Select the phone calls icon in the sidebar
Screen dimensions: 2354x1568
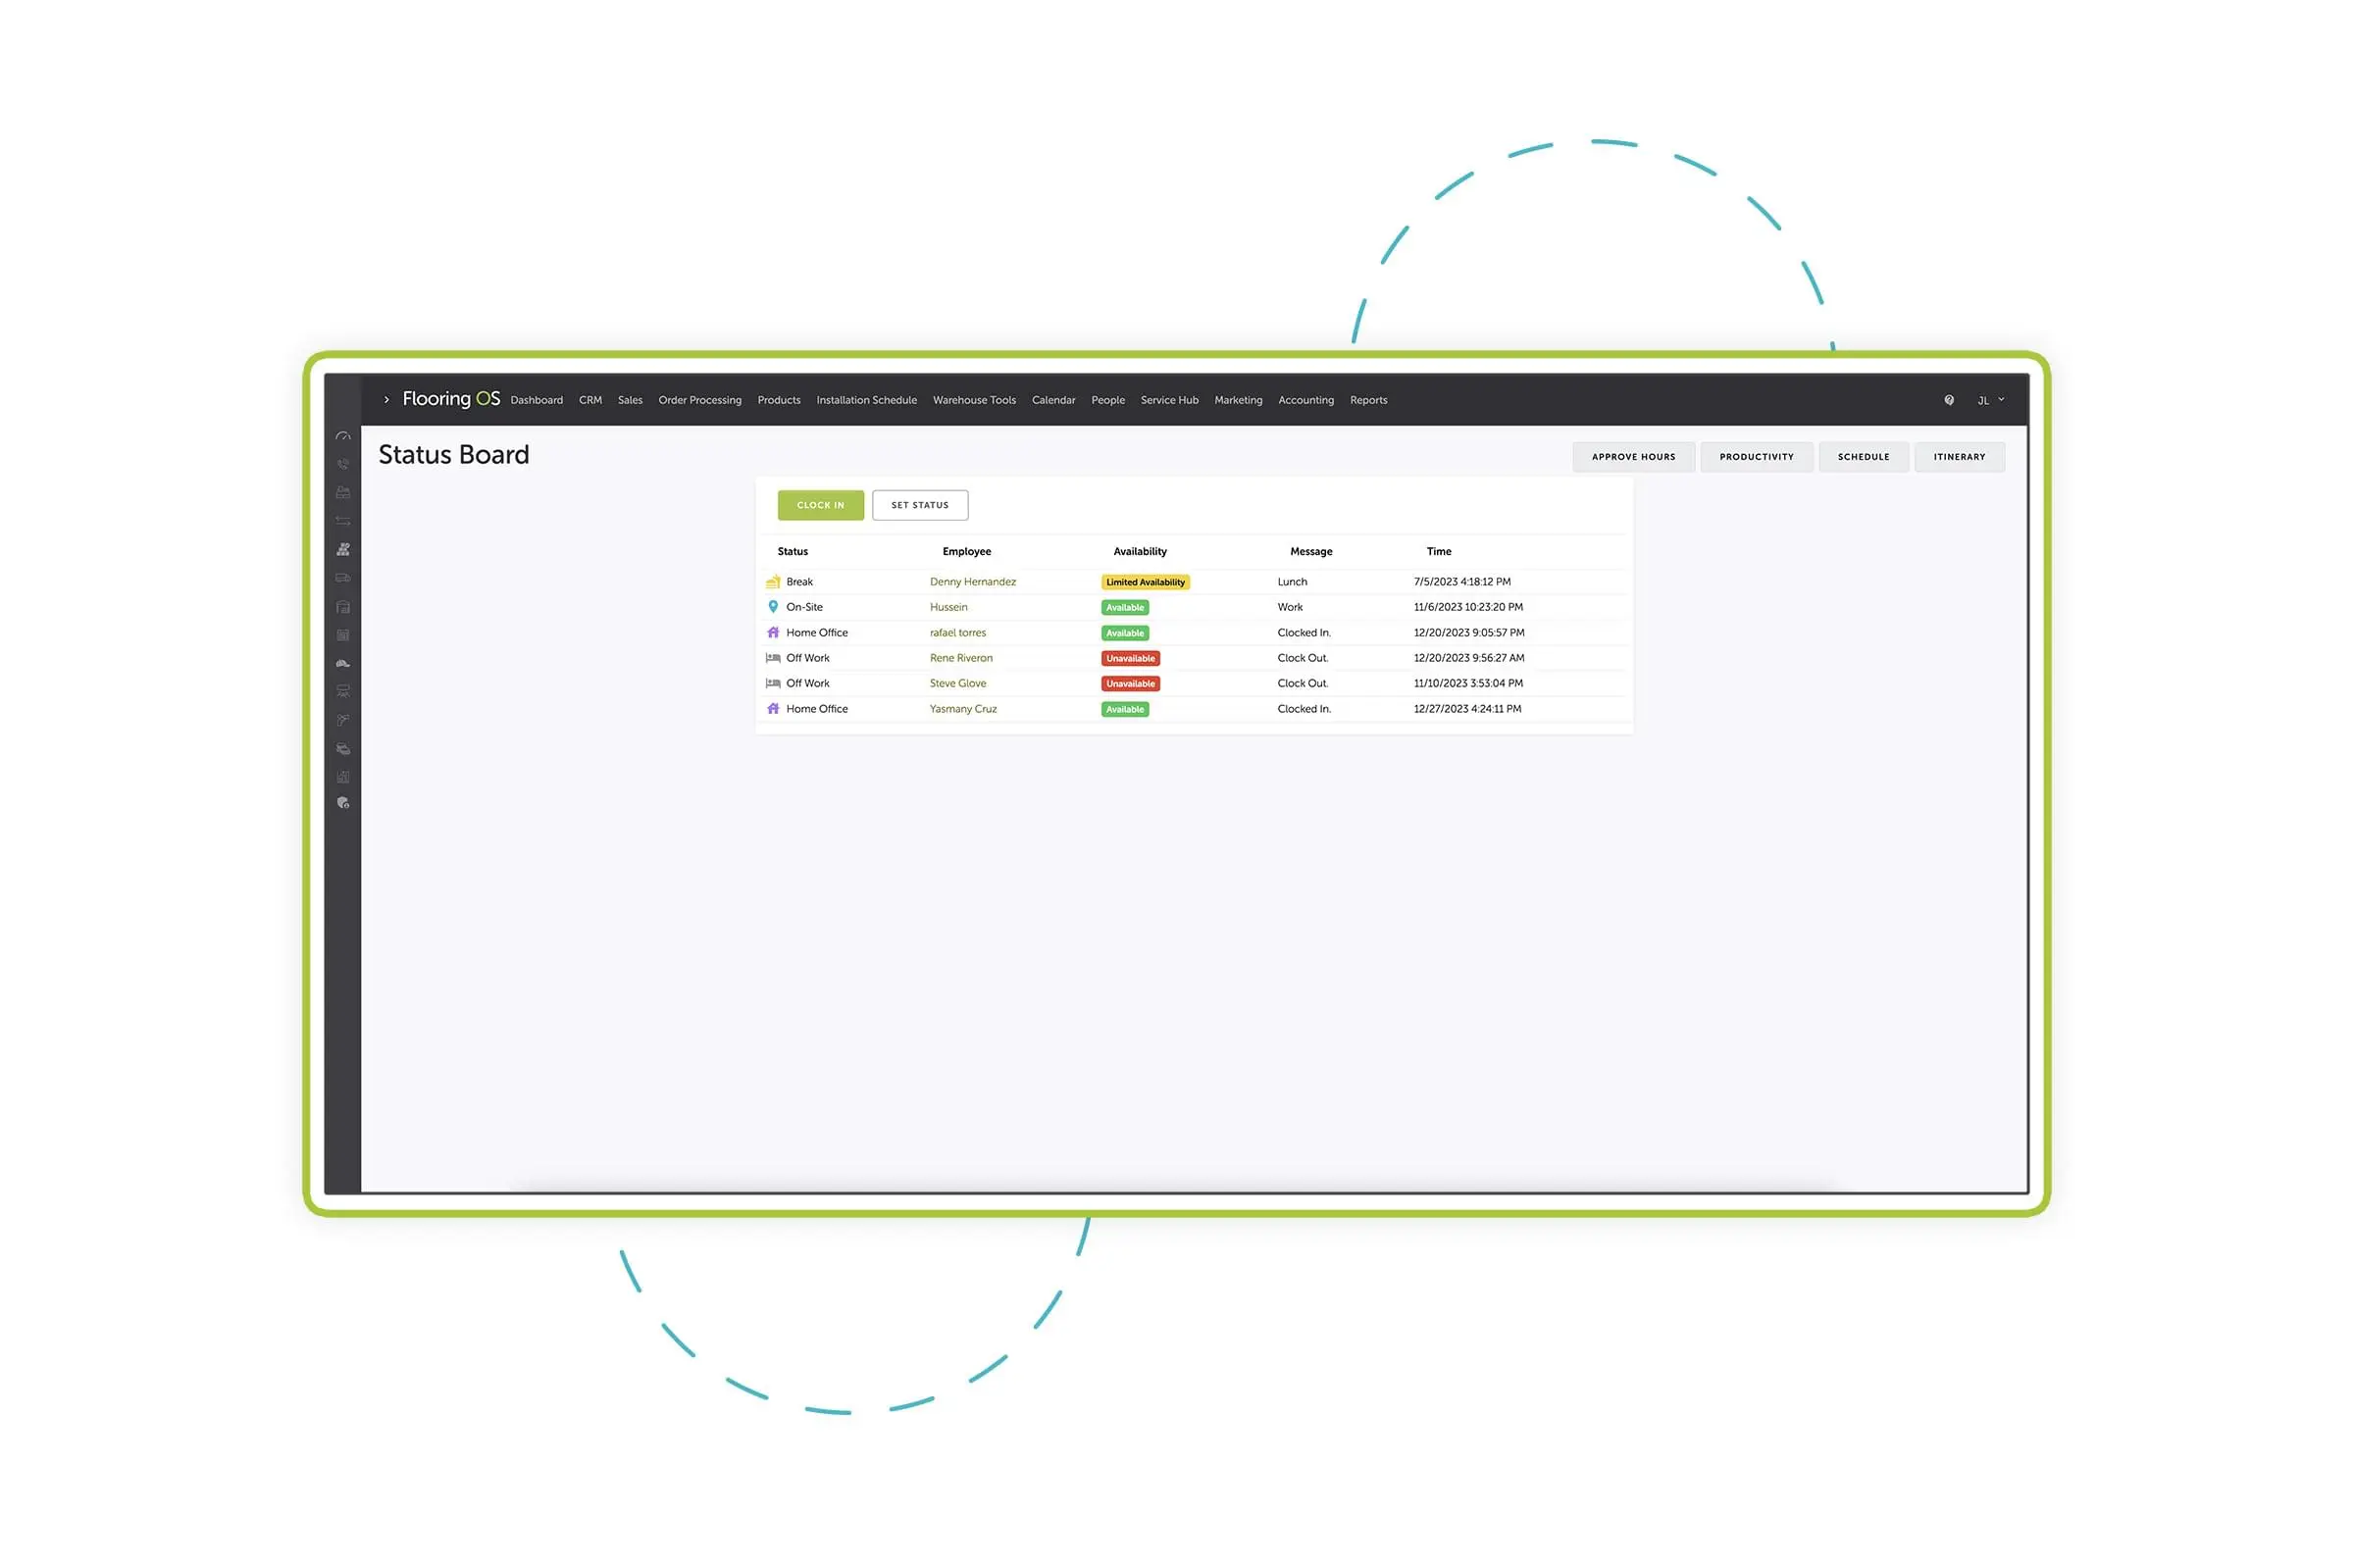[x=343, y=464]
